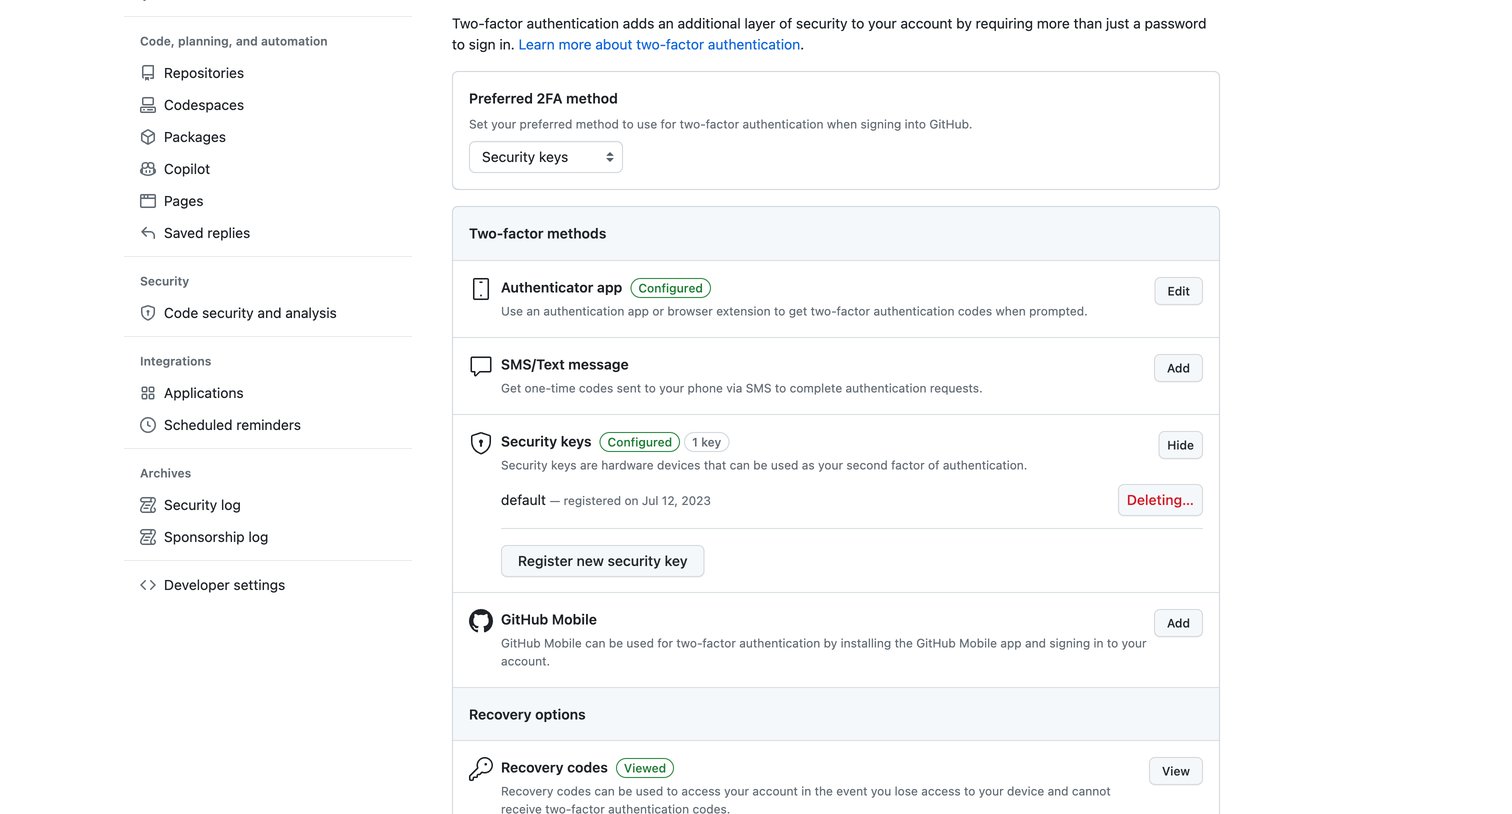The width and height of the screenshot is (1512, 814).
Task: Open Codespaces settings page
Action: [x=204, y=105]
